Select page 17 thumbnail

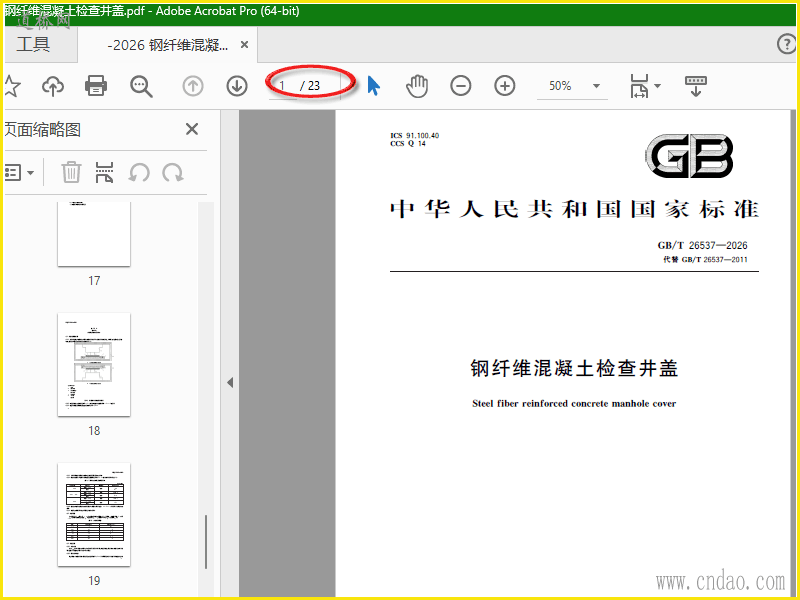click(x=94, y=234)
